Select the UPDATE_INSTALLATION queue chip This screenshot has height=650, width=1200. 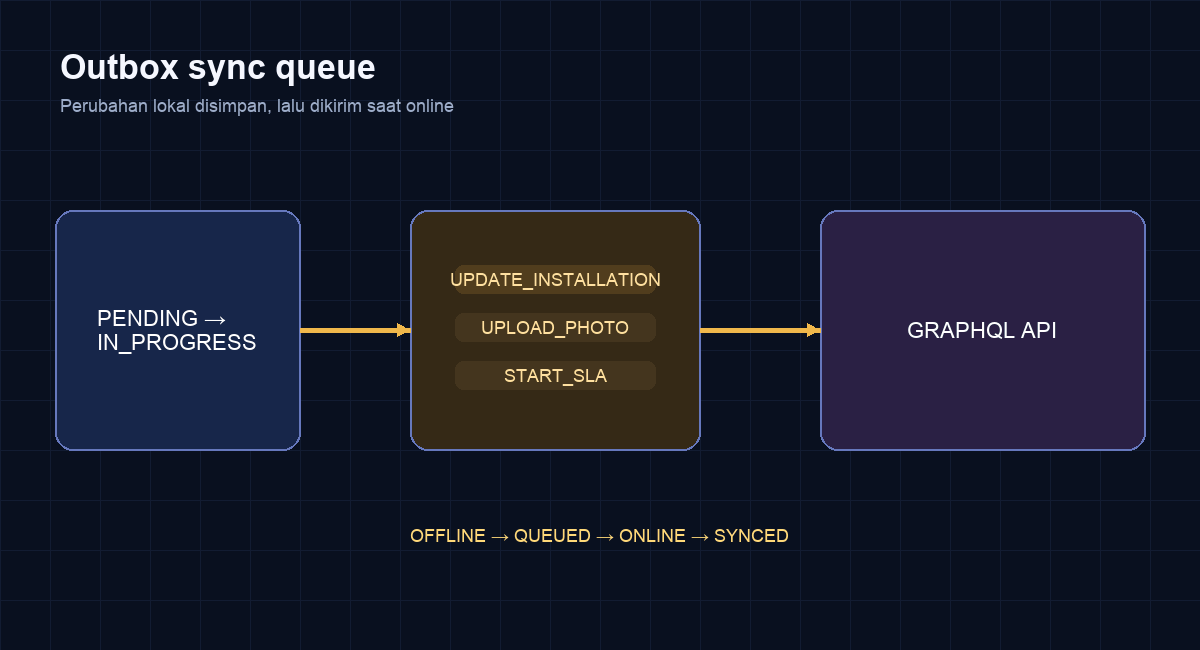click(555, 280)
